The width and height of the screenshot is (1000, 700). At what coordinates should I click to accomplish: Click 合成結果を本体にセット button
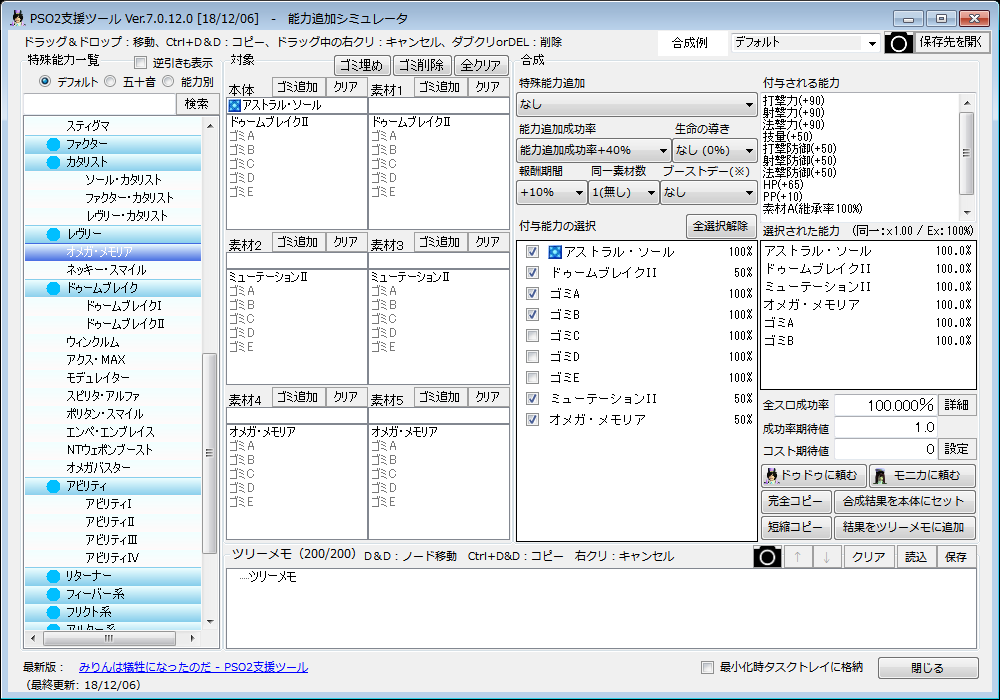point(904,502)
